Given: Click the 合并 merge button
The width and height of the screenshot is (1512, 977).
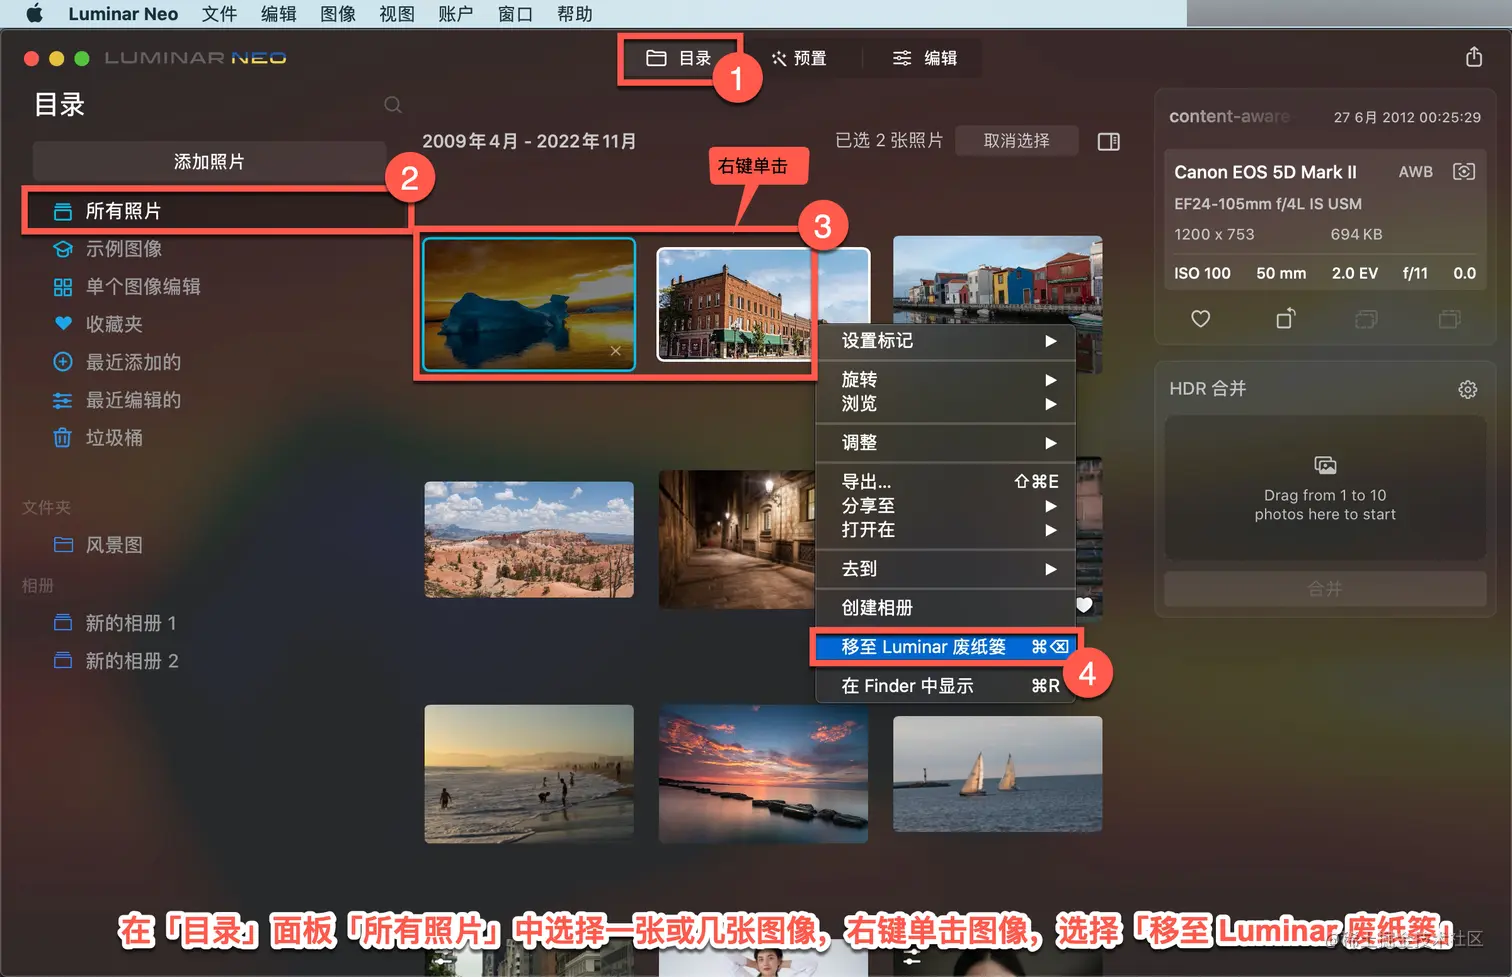Looking at the screenshot, I should (1325, 589).
